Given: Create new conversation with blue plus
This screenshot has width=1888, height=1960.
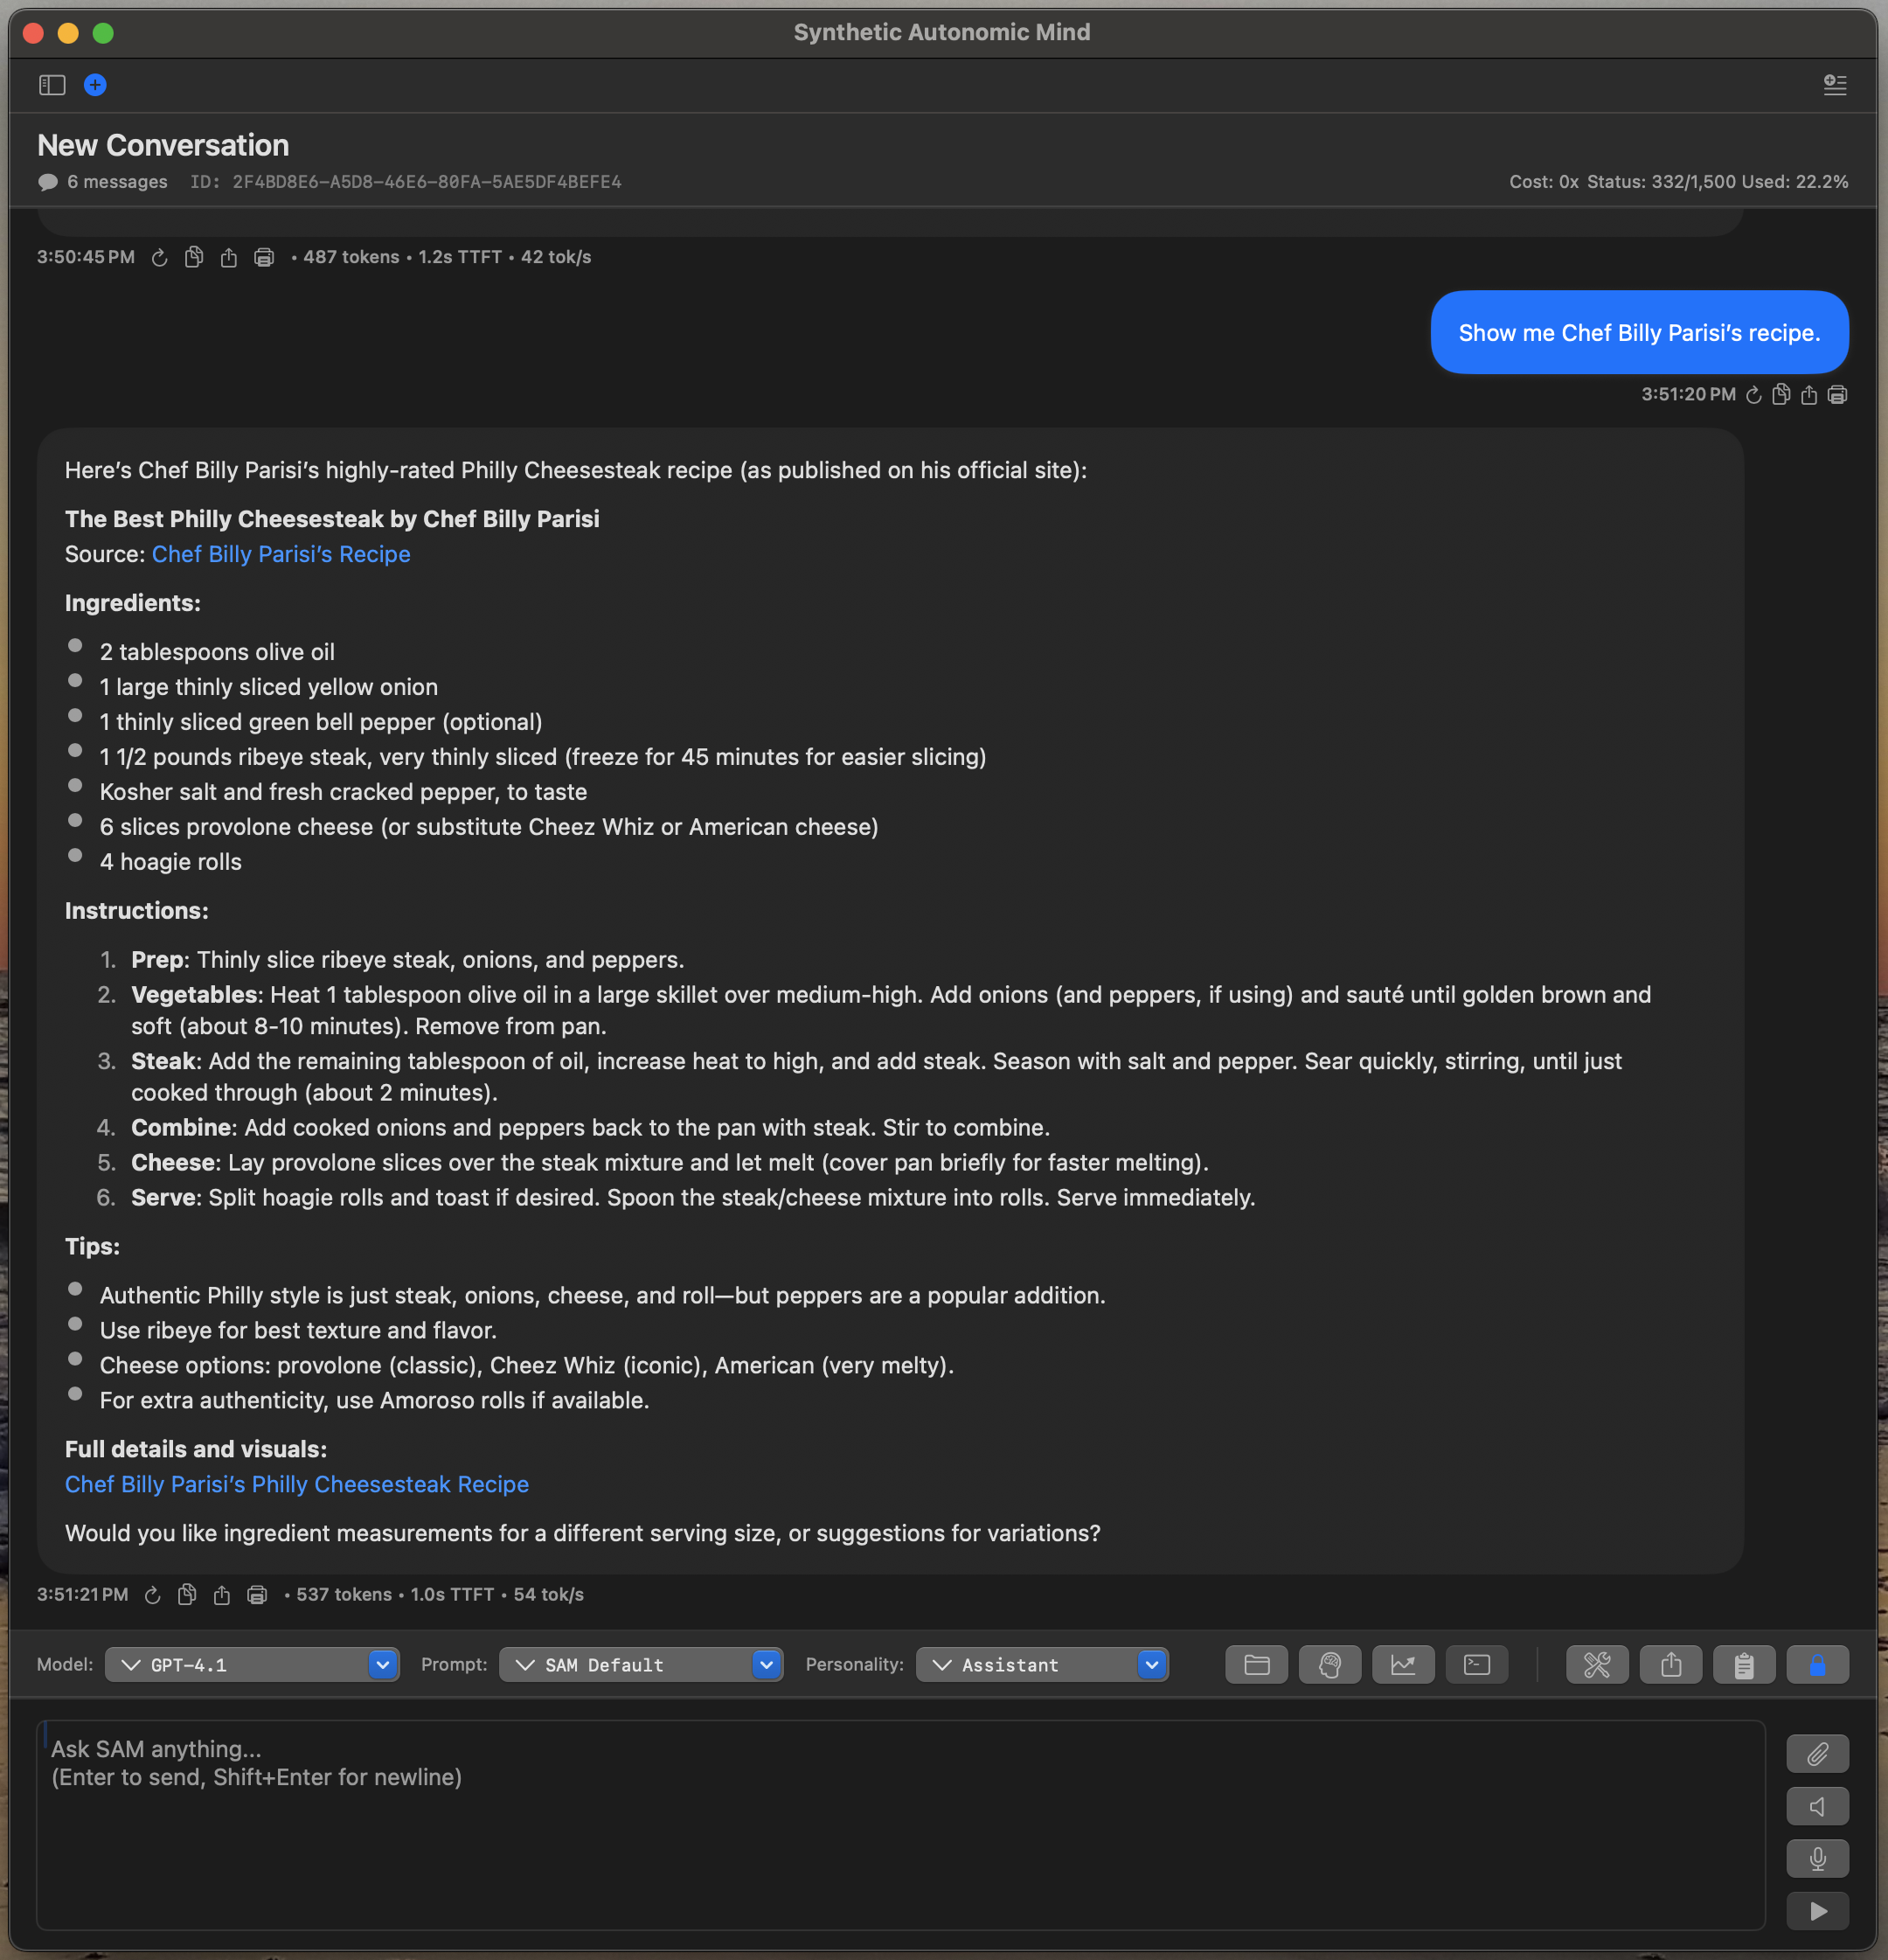Looking at the screenshot, I should [x=95, y=85].
